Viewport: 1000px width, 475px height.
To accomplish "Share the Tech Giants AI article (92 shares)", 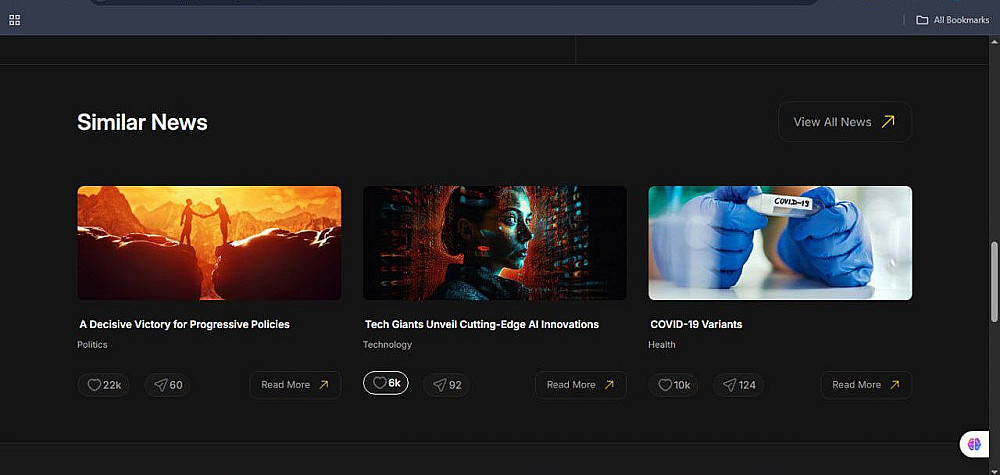I will click(446, 385).
